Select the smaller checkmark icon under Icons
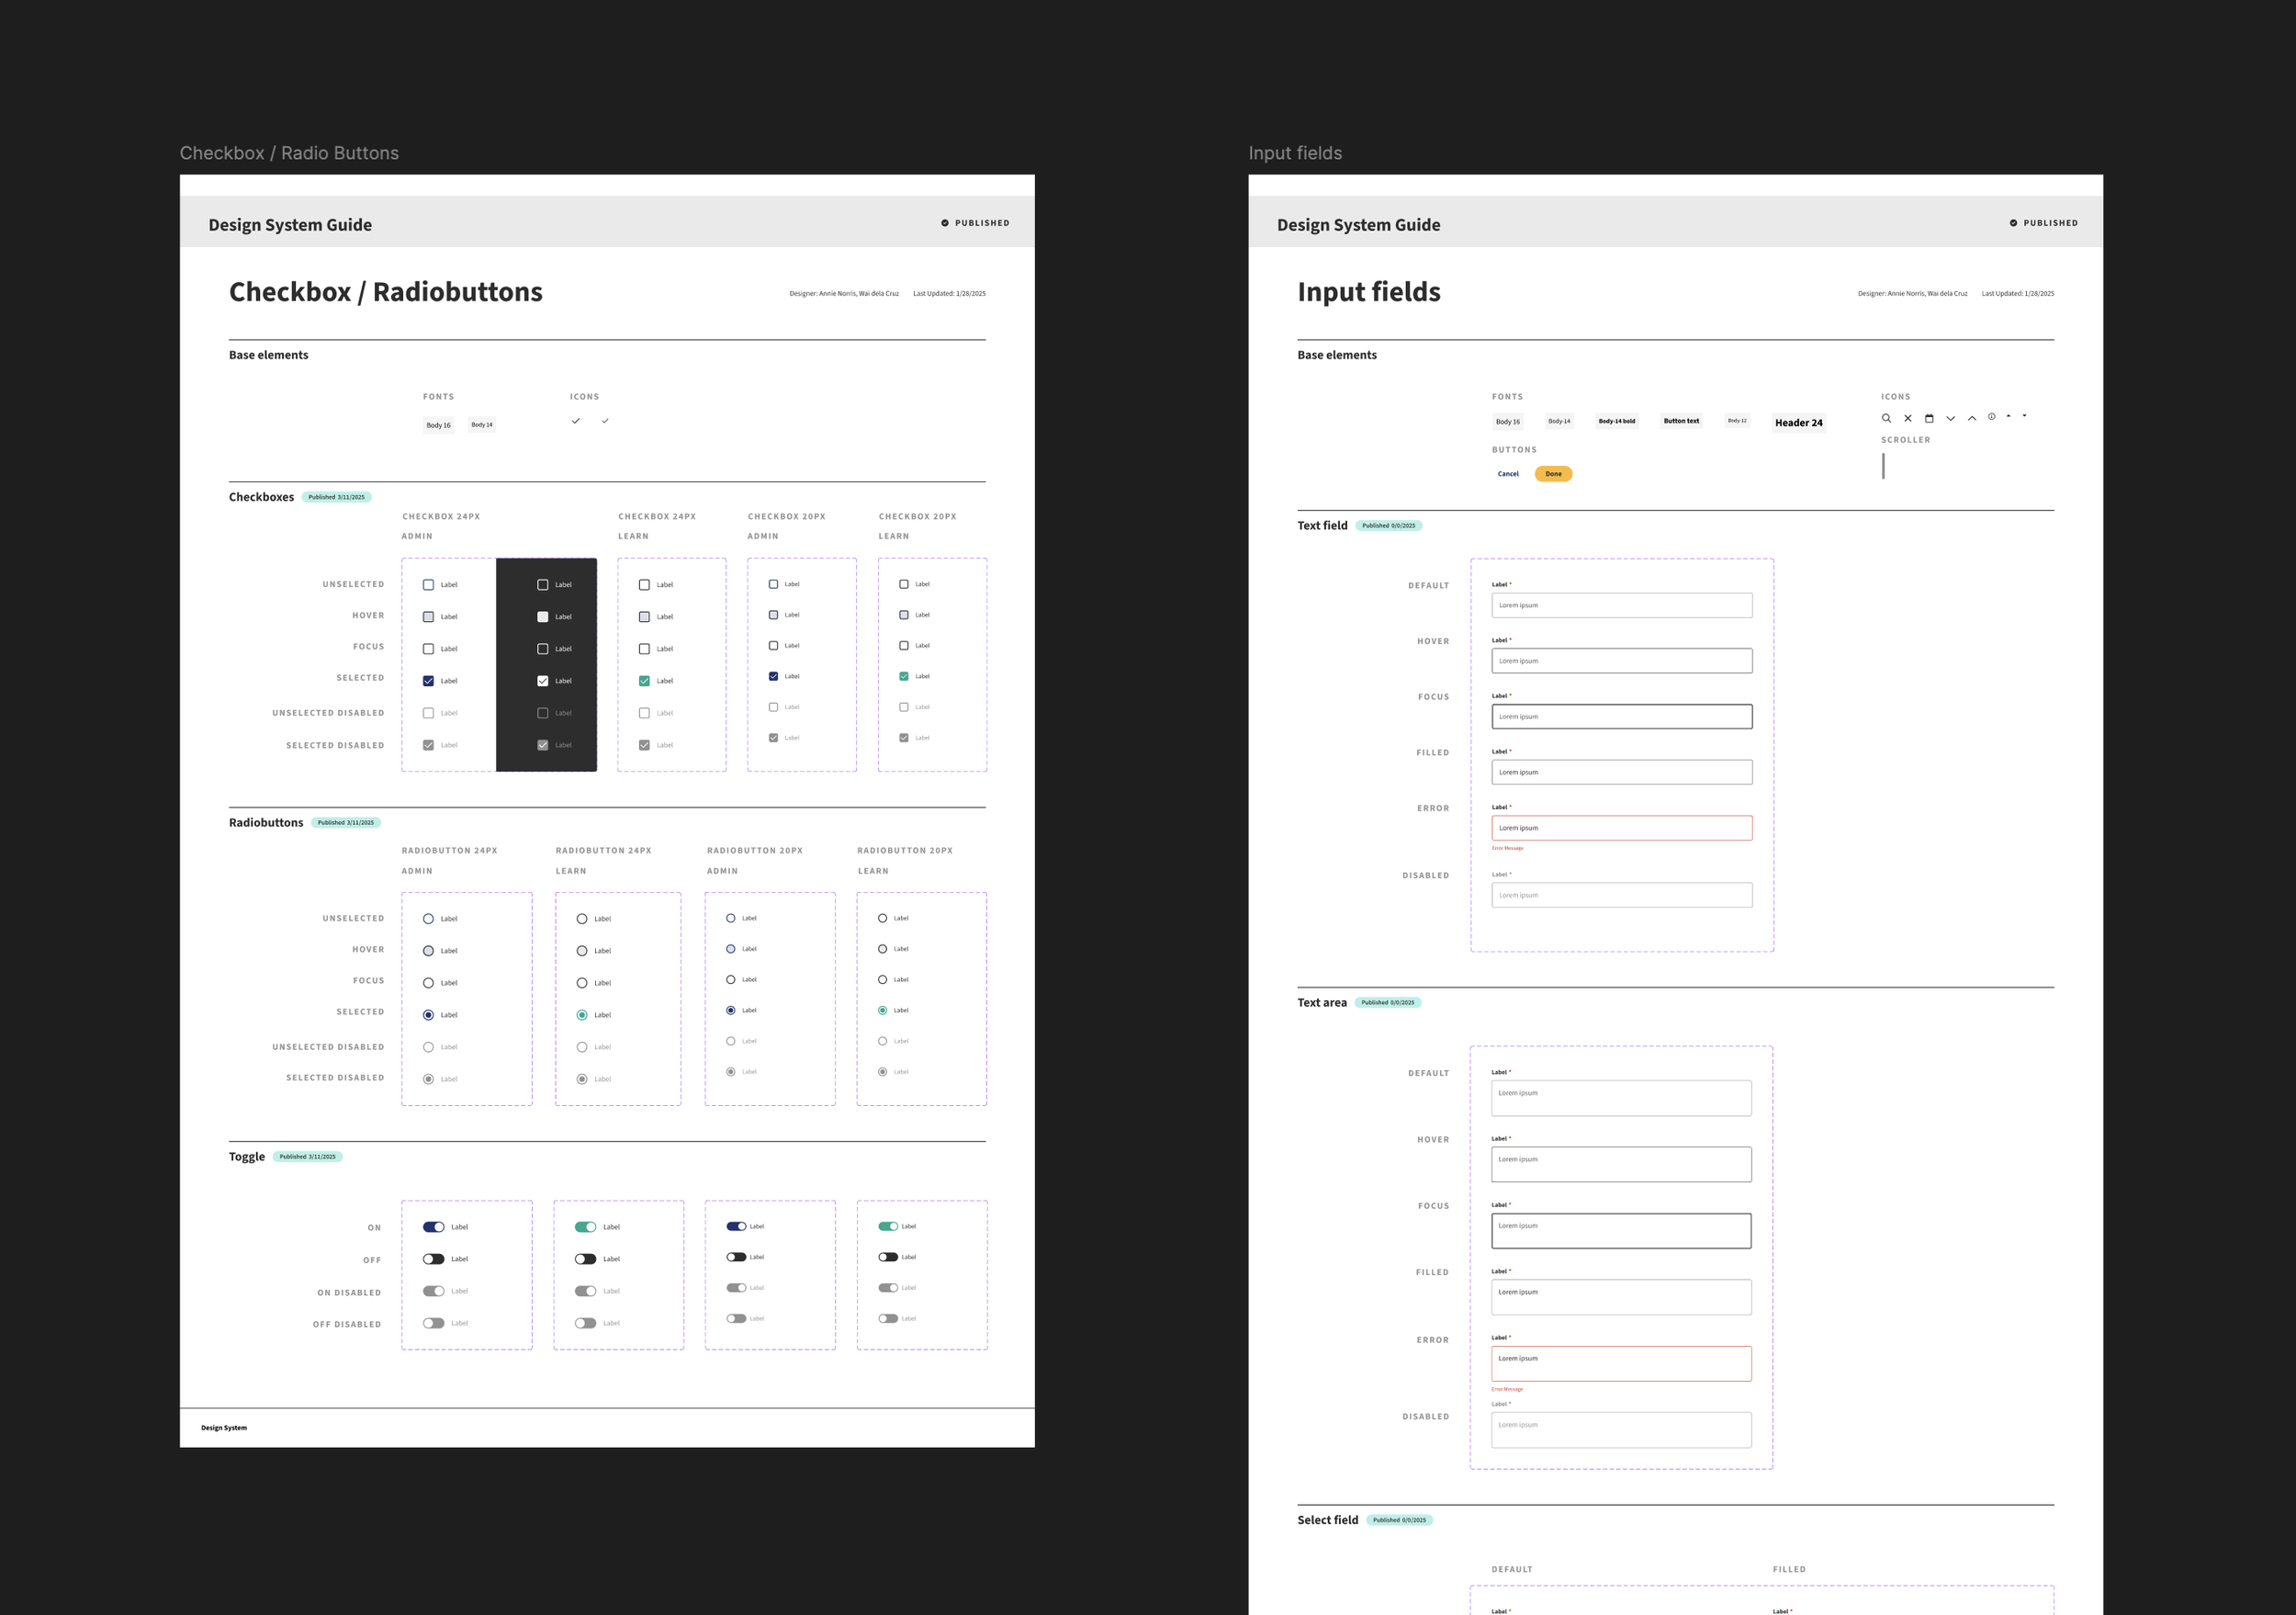The height and width of the screenshot is (1615, 2296). click(605, 421)
